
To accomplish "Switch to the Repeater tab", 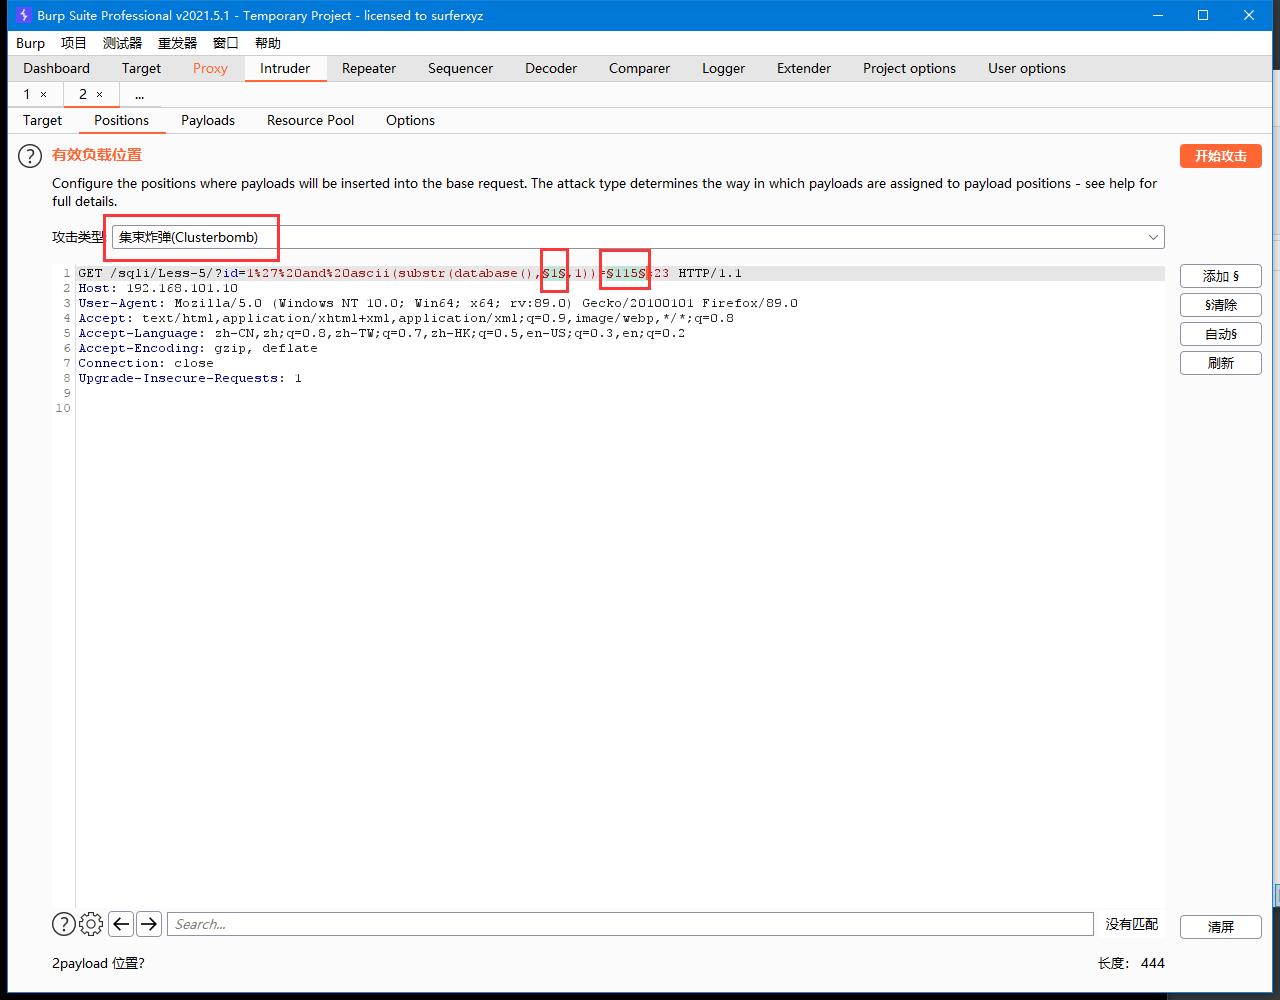I will (369, 68).
